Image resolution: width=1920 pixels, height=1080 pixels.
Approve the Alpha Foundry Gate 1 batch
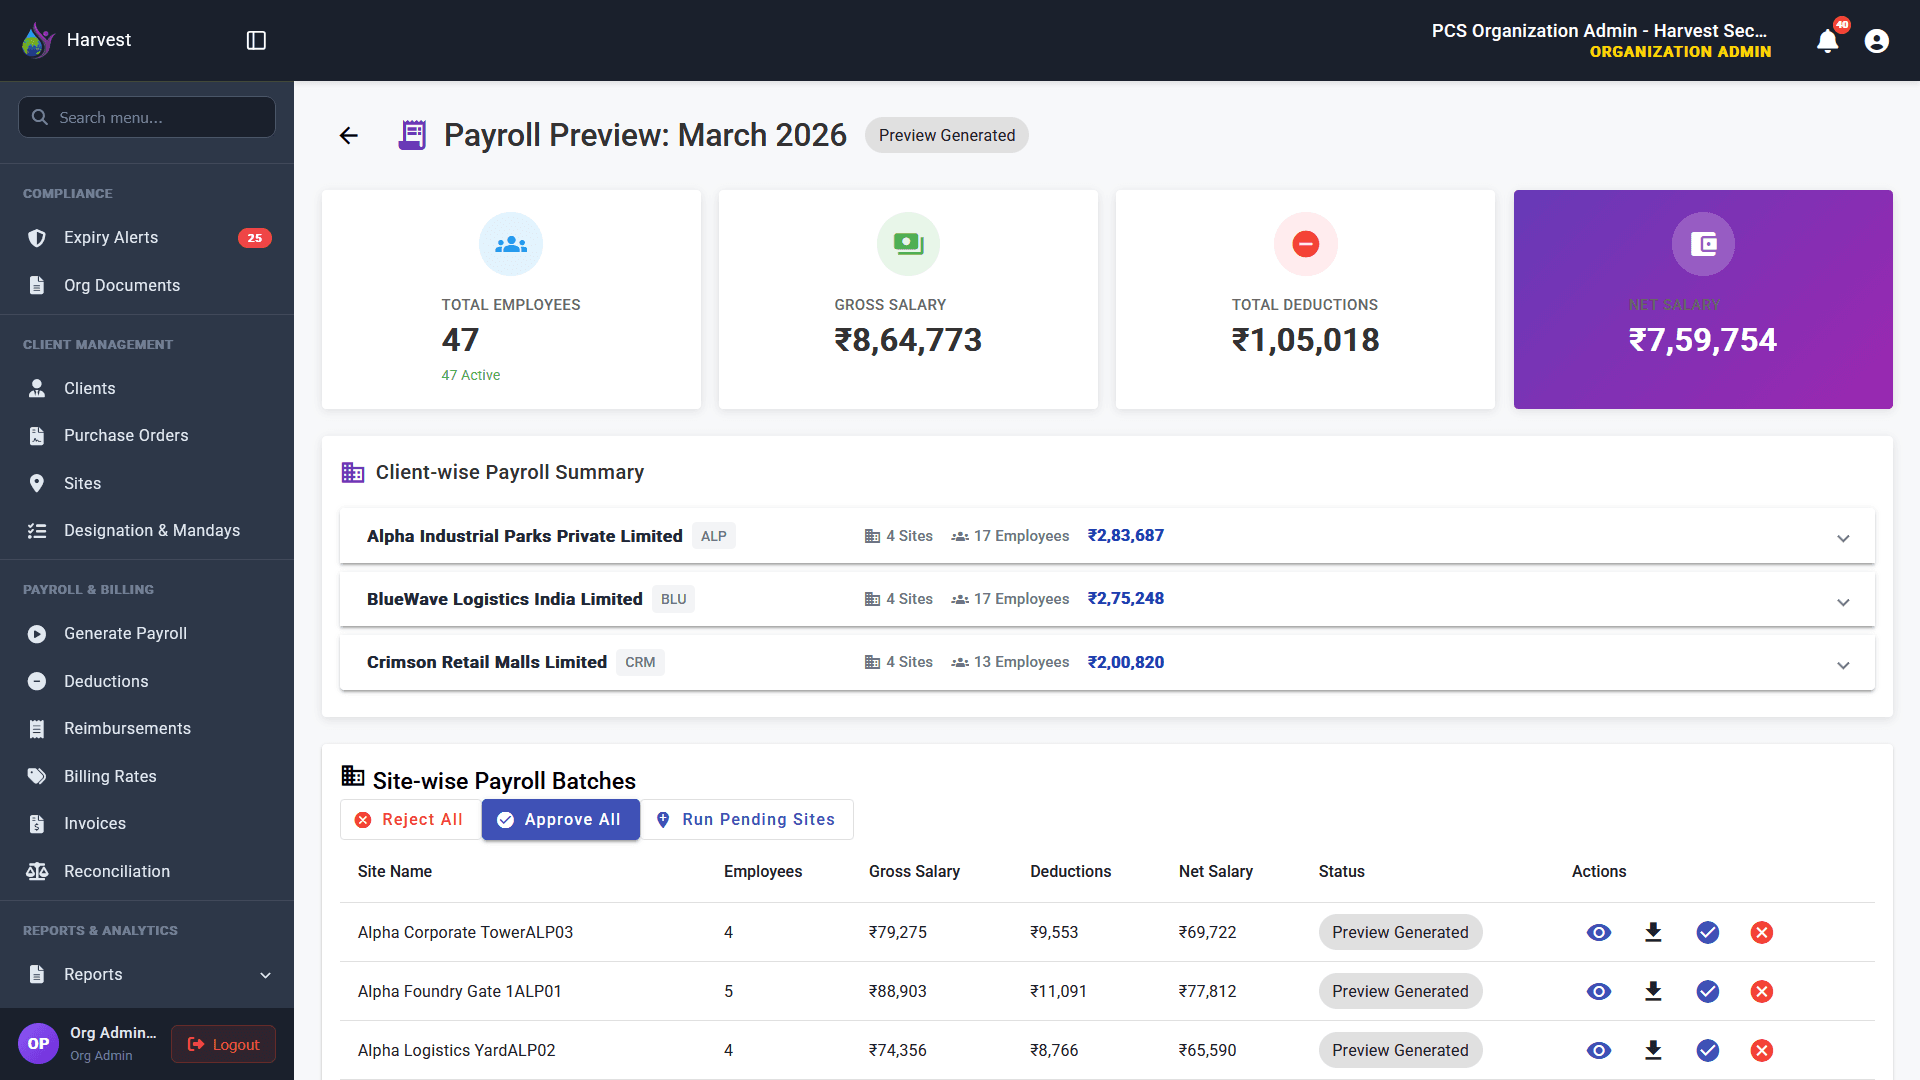(1708, 991)
